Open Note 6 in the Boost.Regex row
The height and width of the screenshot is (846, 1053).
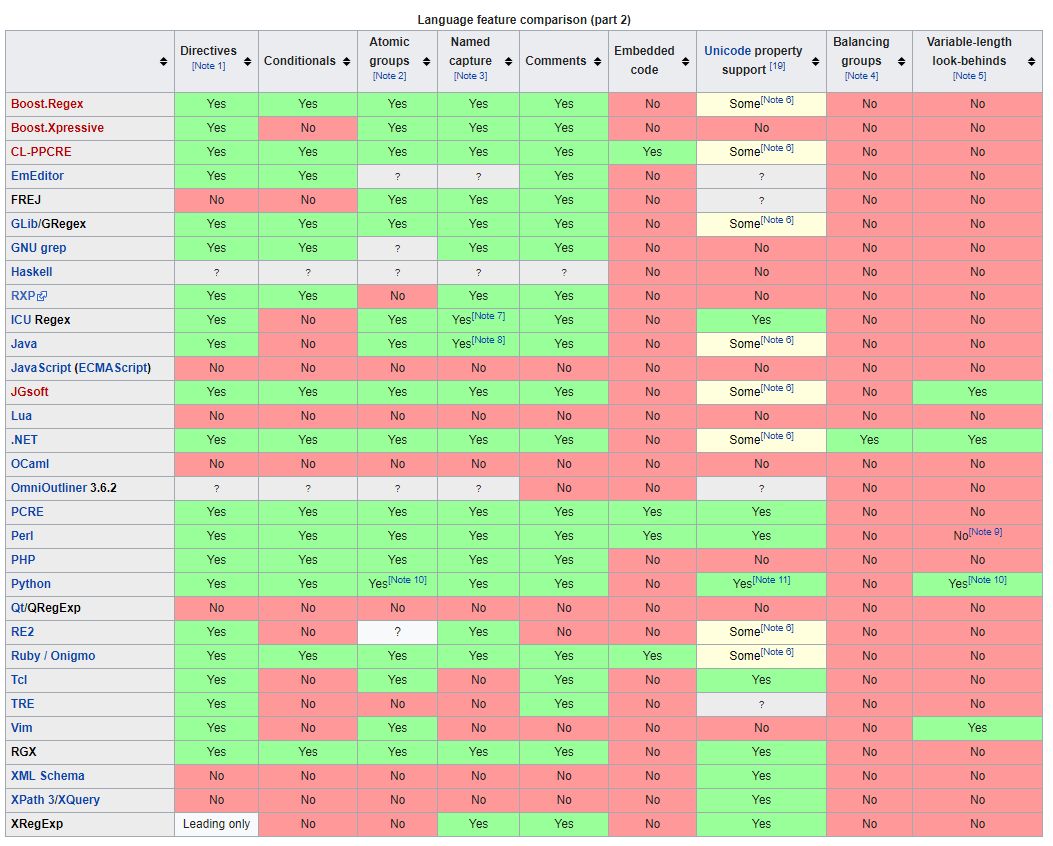(x=777, y=99)
